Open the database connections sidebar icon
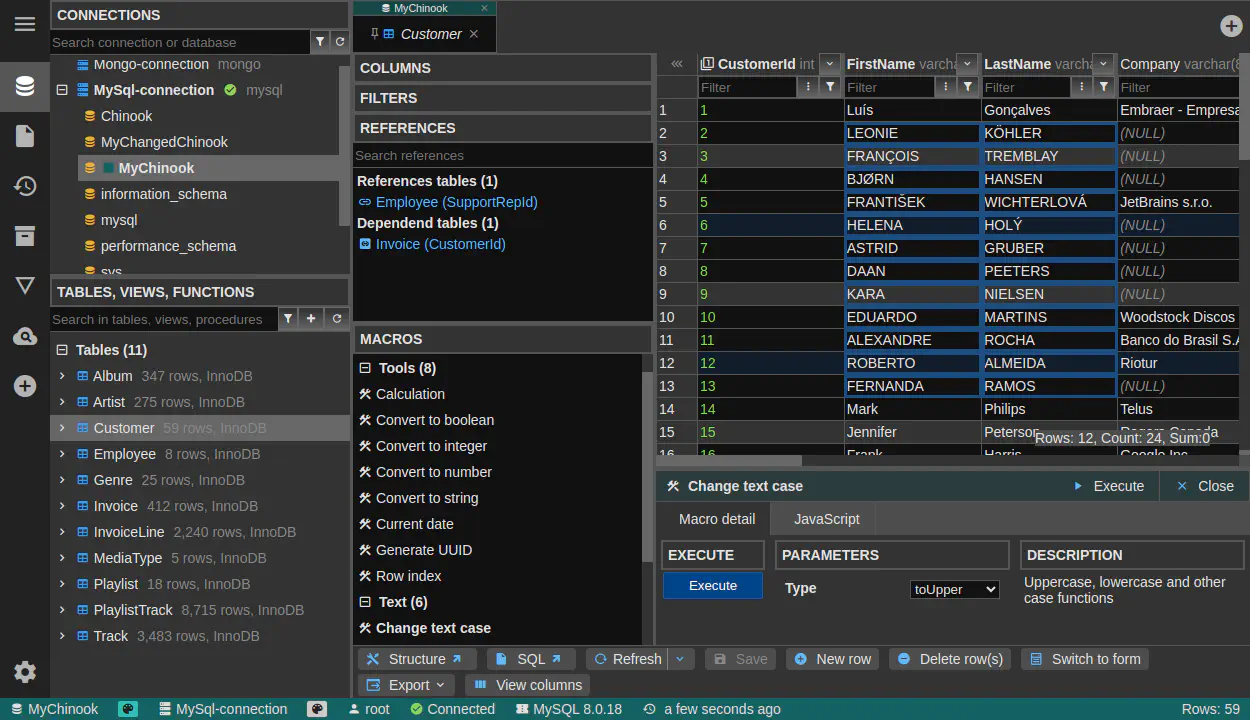1250x720 pixels. tap(25, 86)
